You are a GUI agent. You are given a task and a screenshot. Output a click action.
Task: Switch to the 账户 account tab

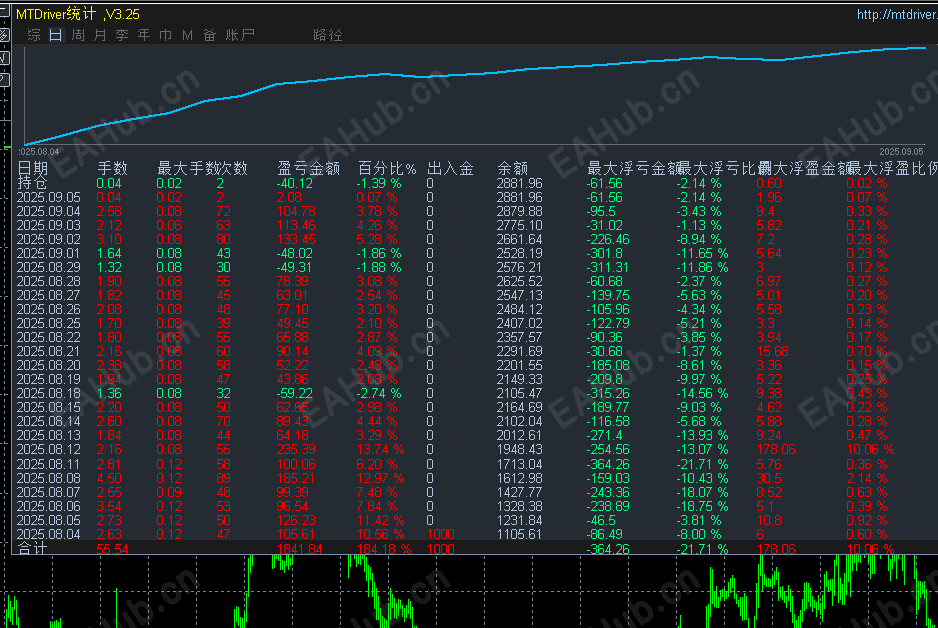coord(240,35)
